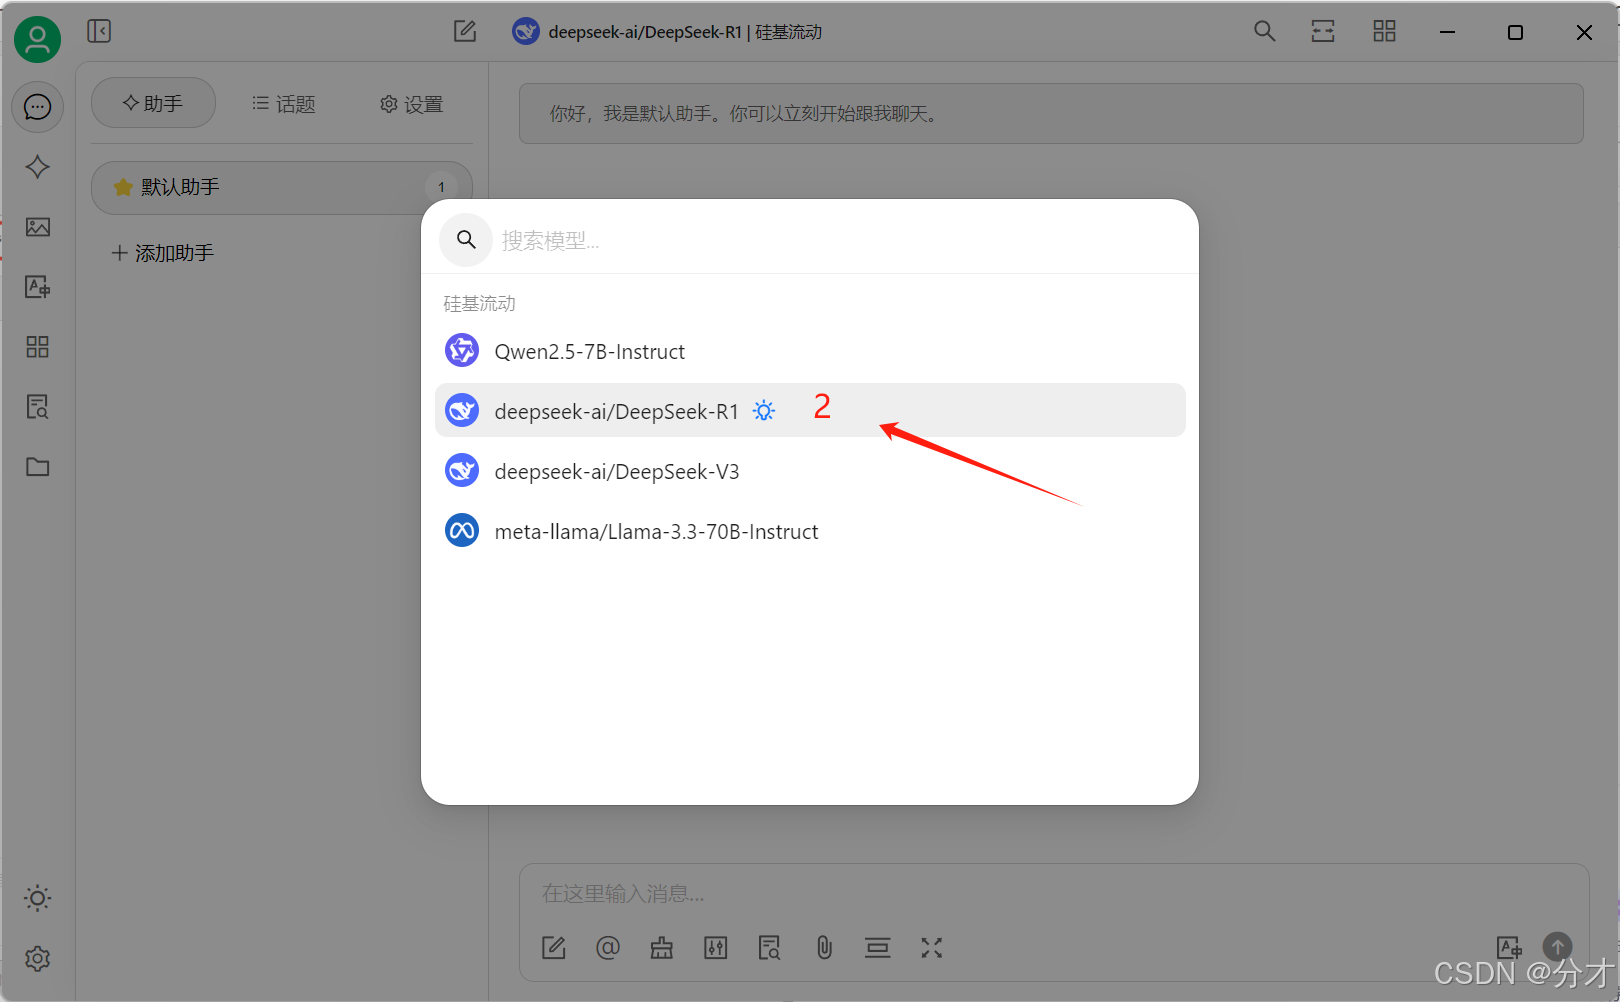This screenshot has height=1002, width=1620.
Task: Open the translate icon in left sidebar
Action: click(x=38, y=287)
